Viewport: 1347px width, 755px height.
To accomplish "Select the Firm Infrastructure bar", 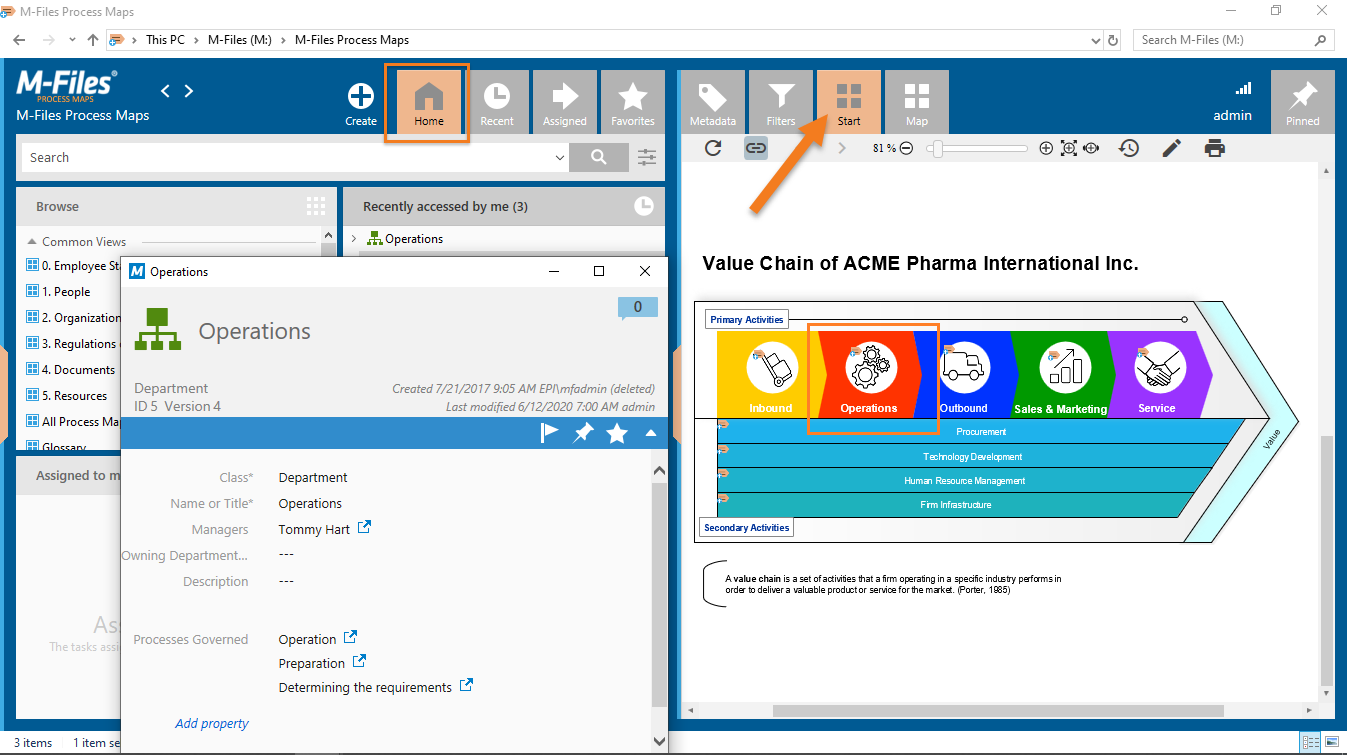I will pyautogui.click(x=956, y=505).
